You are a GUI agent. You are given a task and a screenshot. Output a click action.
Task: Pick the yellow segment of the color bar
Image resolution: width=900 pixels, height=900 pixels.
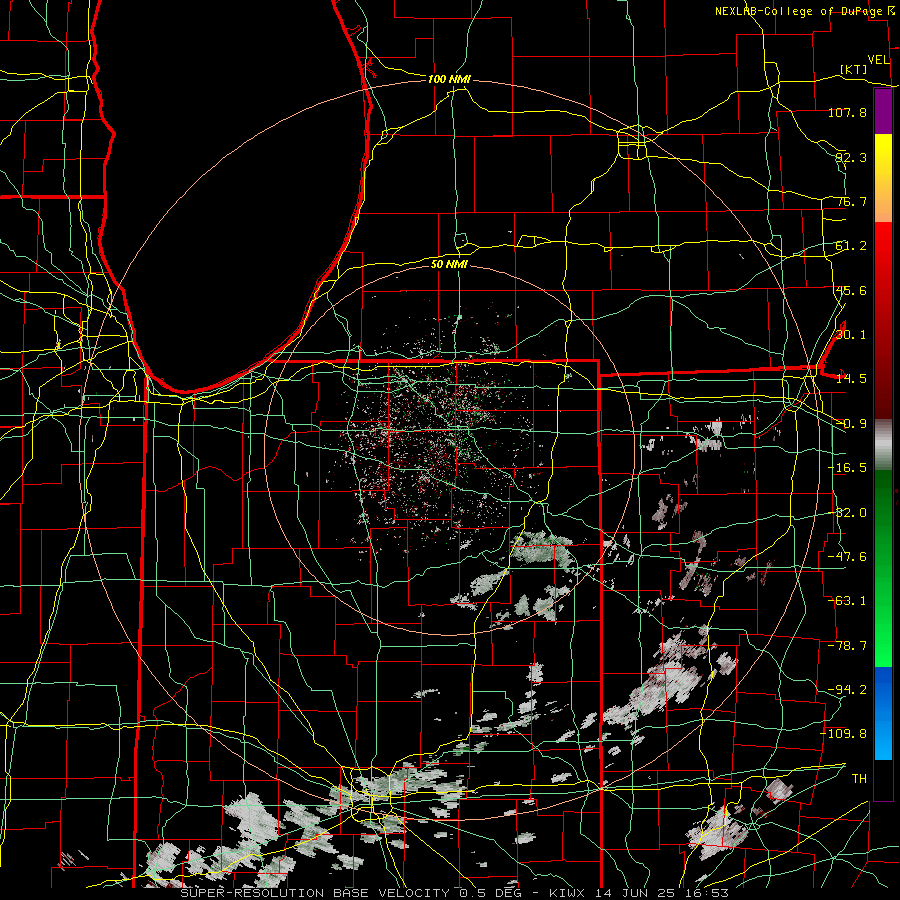pos(883,156)
